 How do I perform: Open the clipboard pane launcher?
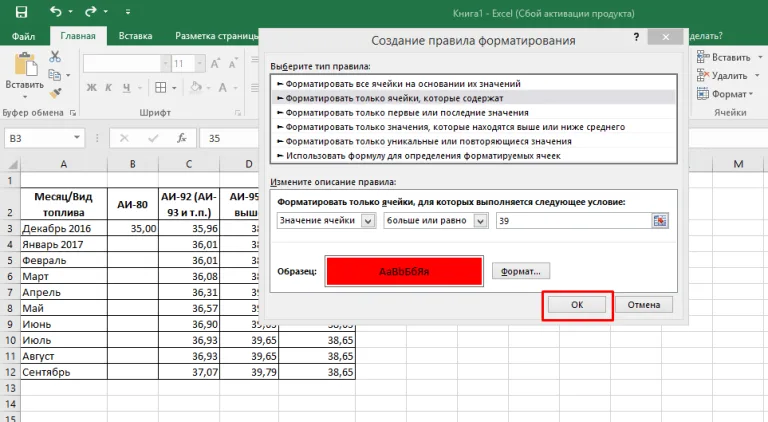(x=73, y=113)
